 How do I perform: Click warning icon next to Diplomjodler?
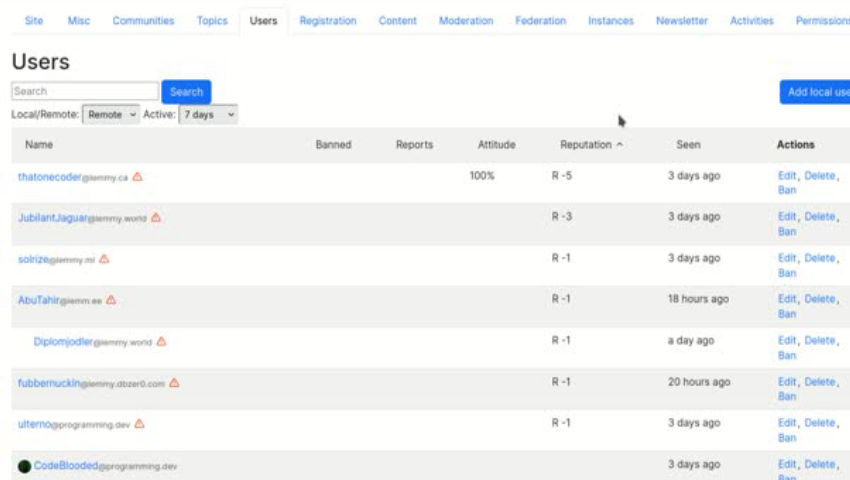[161, 341]
